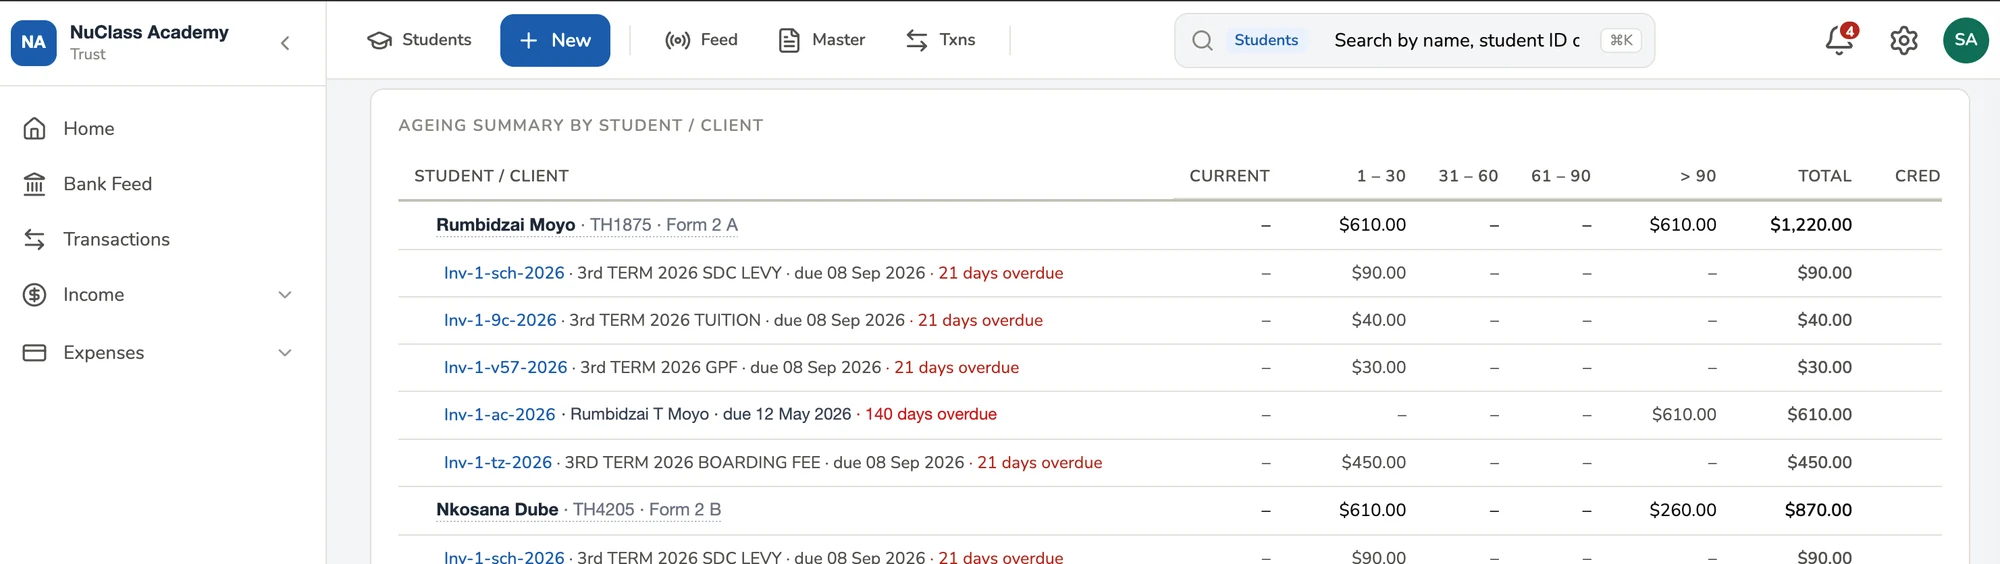Open Master from the top bar
This screenshot has height=564, width=2000.
tap(821, 40)
